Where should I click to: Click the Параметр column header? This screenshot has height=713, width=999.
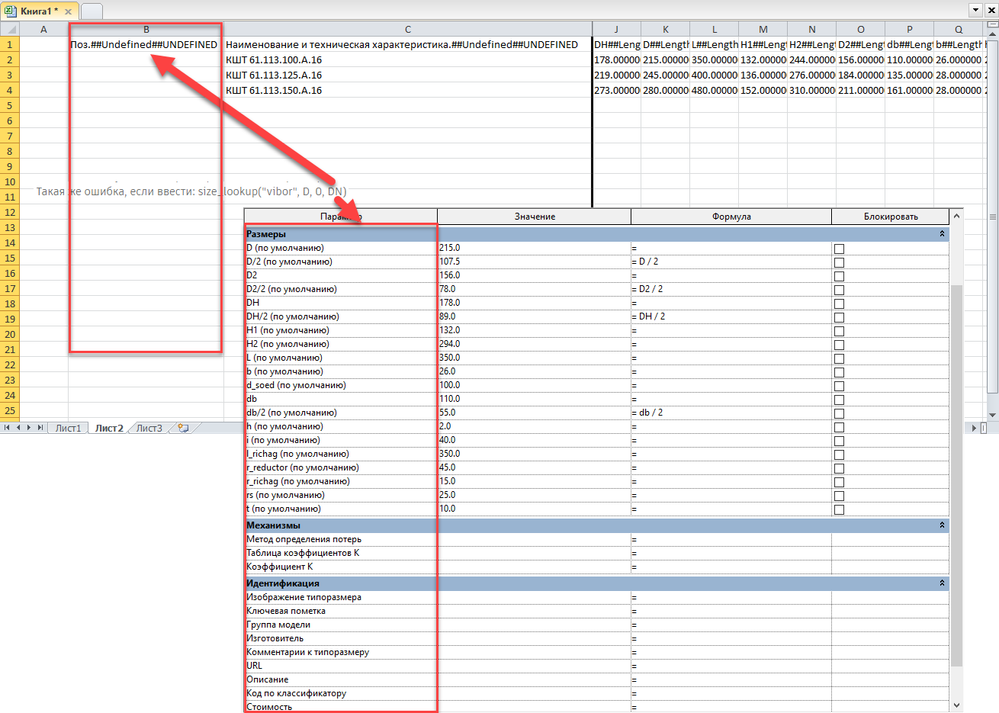(x=341, y=217)
